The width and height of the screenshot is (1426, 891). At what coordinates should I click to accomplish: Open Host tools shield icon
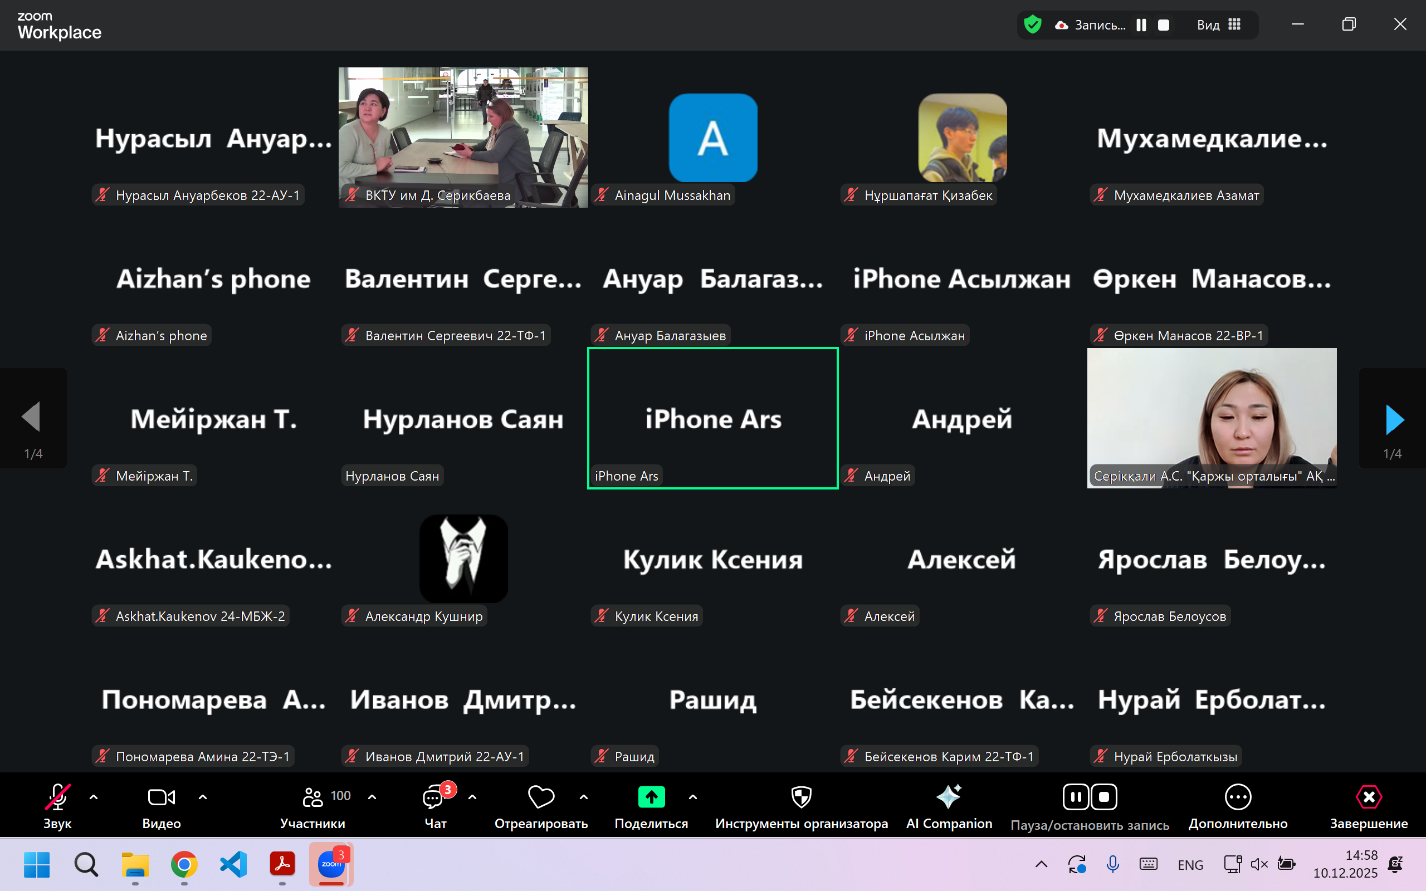pos(801,797)
